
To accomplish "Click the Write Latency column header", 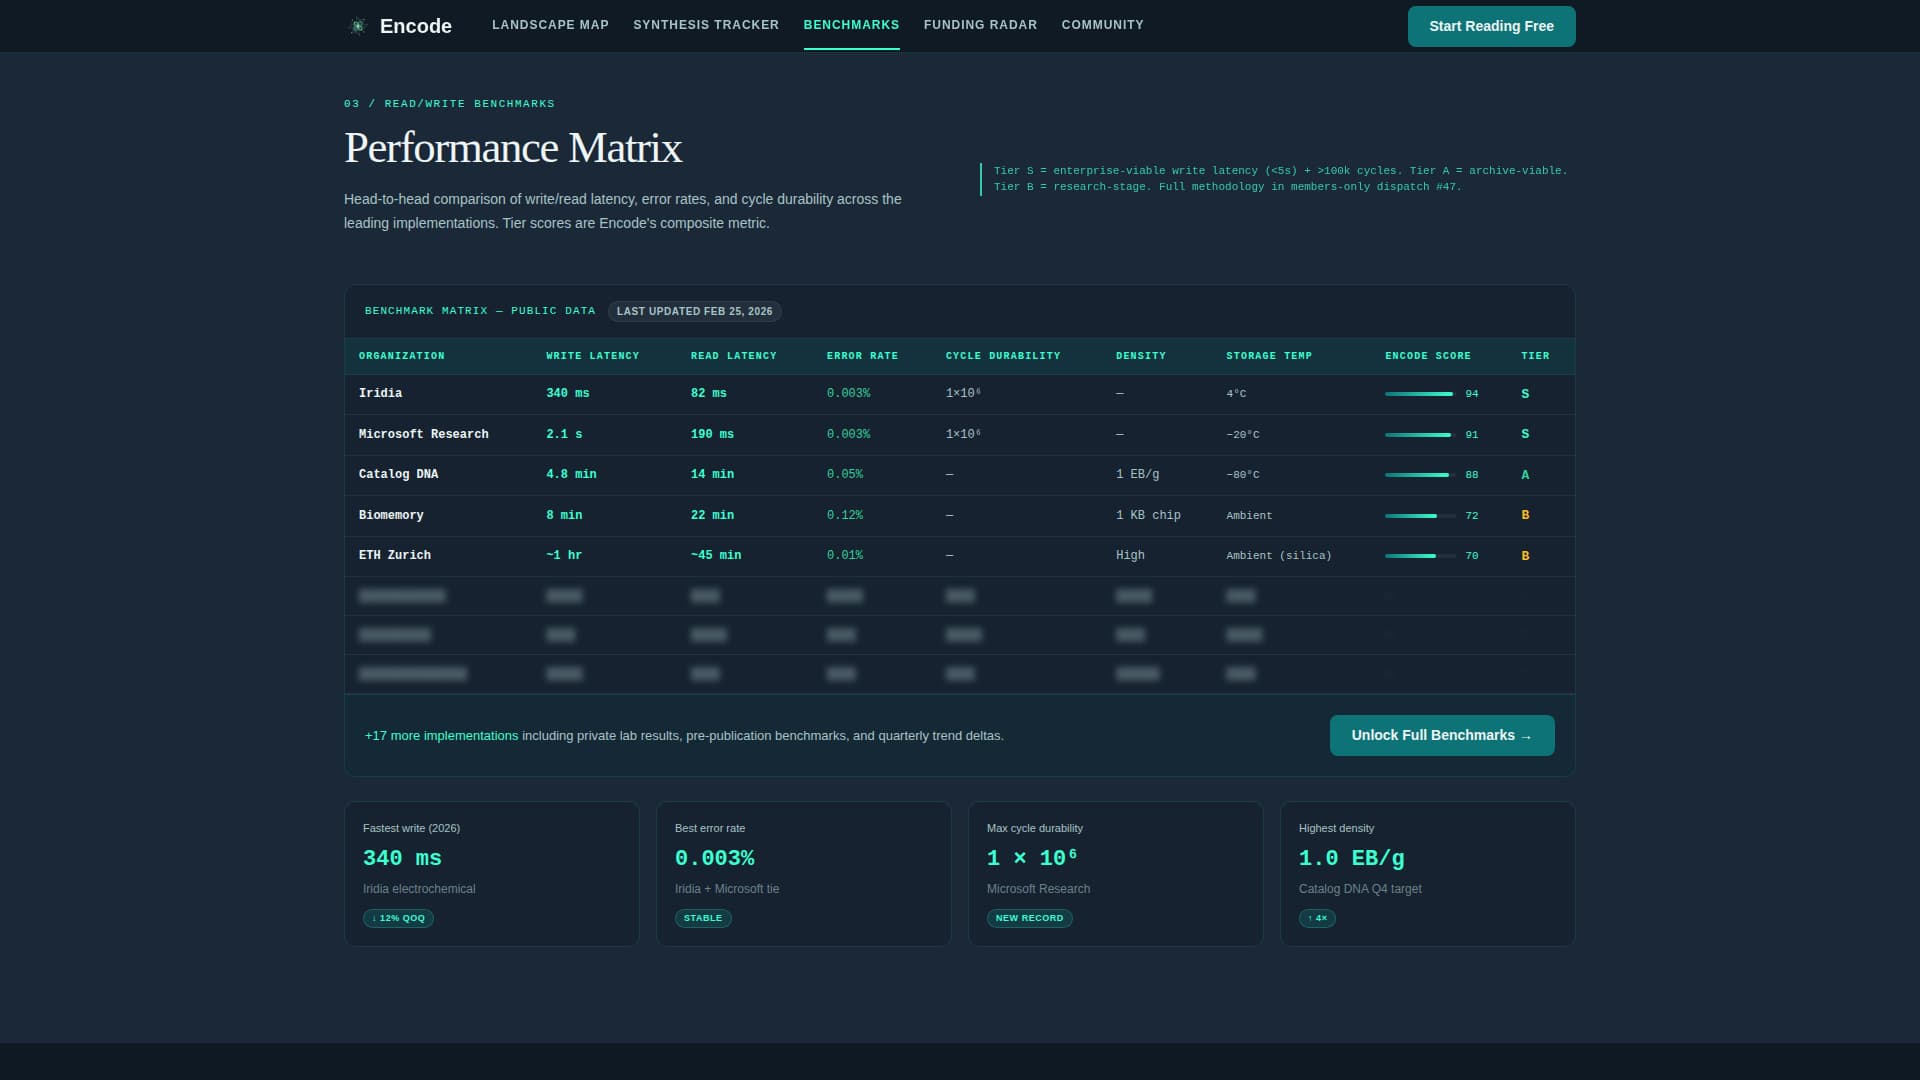I will click(x=592, y=356).
